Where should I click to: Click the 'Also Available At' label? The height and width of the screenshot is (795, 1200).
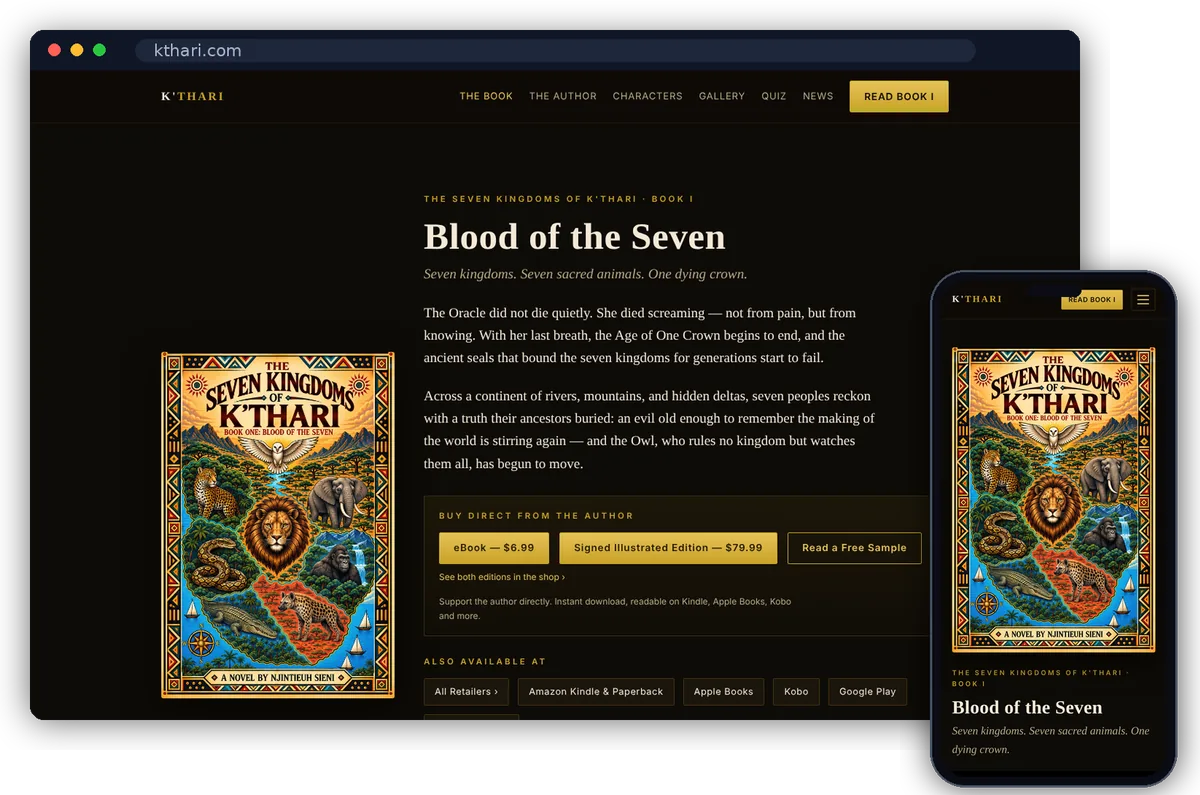(x=485, y=662)
